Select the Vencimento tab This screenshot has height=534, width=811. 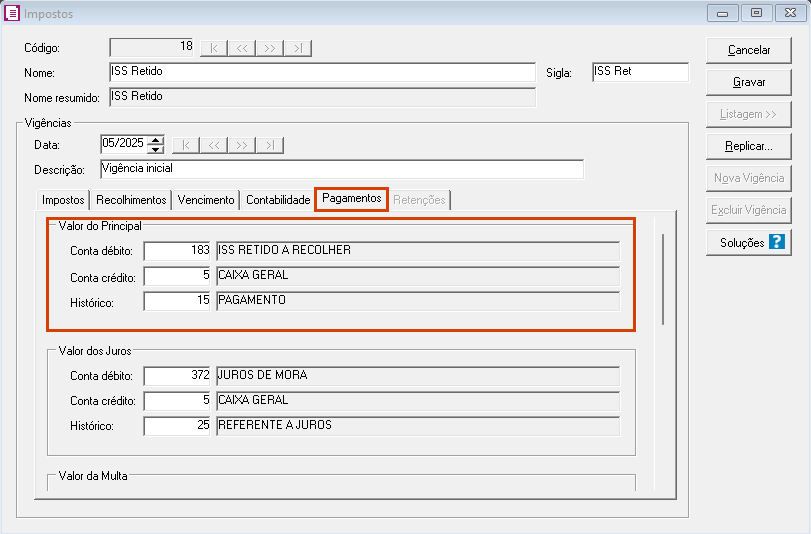[x=206, y=200]
